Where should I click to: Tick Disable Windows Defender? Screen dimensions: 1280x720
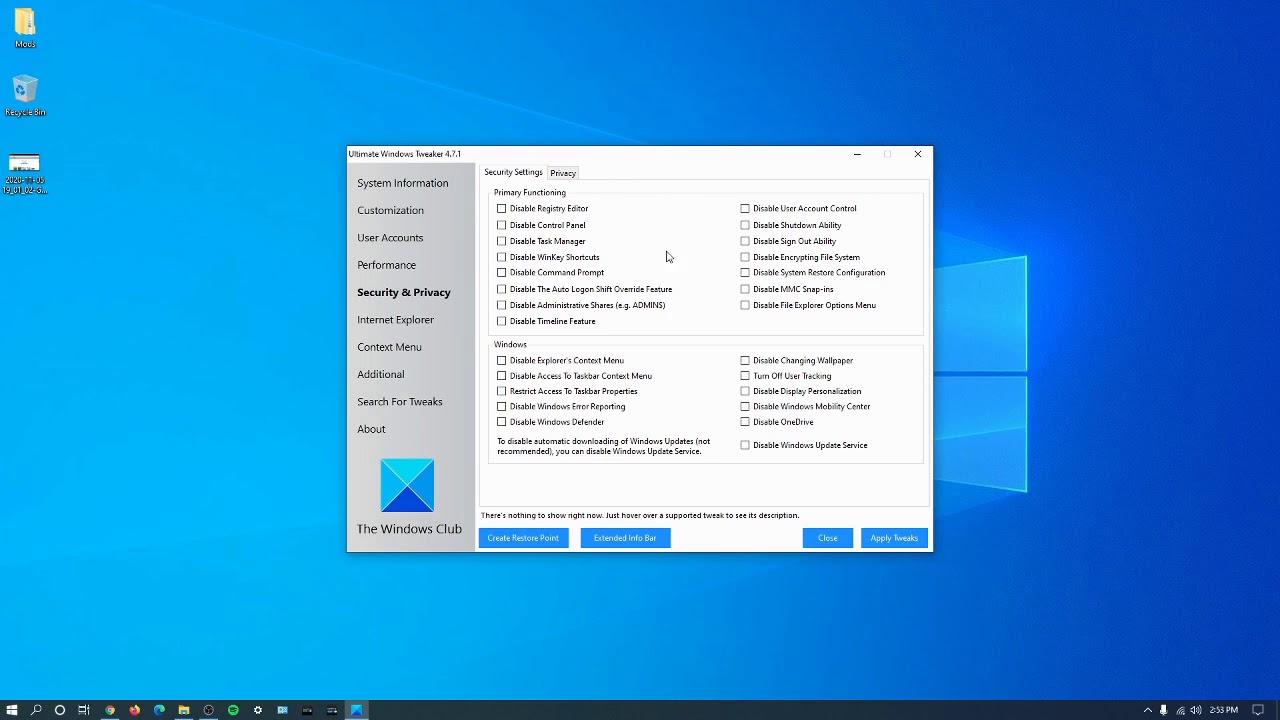(x=502, y=422)
